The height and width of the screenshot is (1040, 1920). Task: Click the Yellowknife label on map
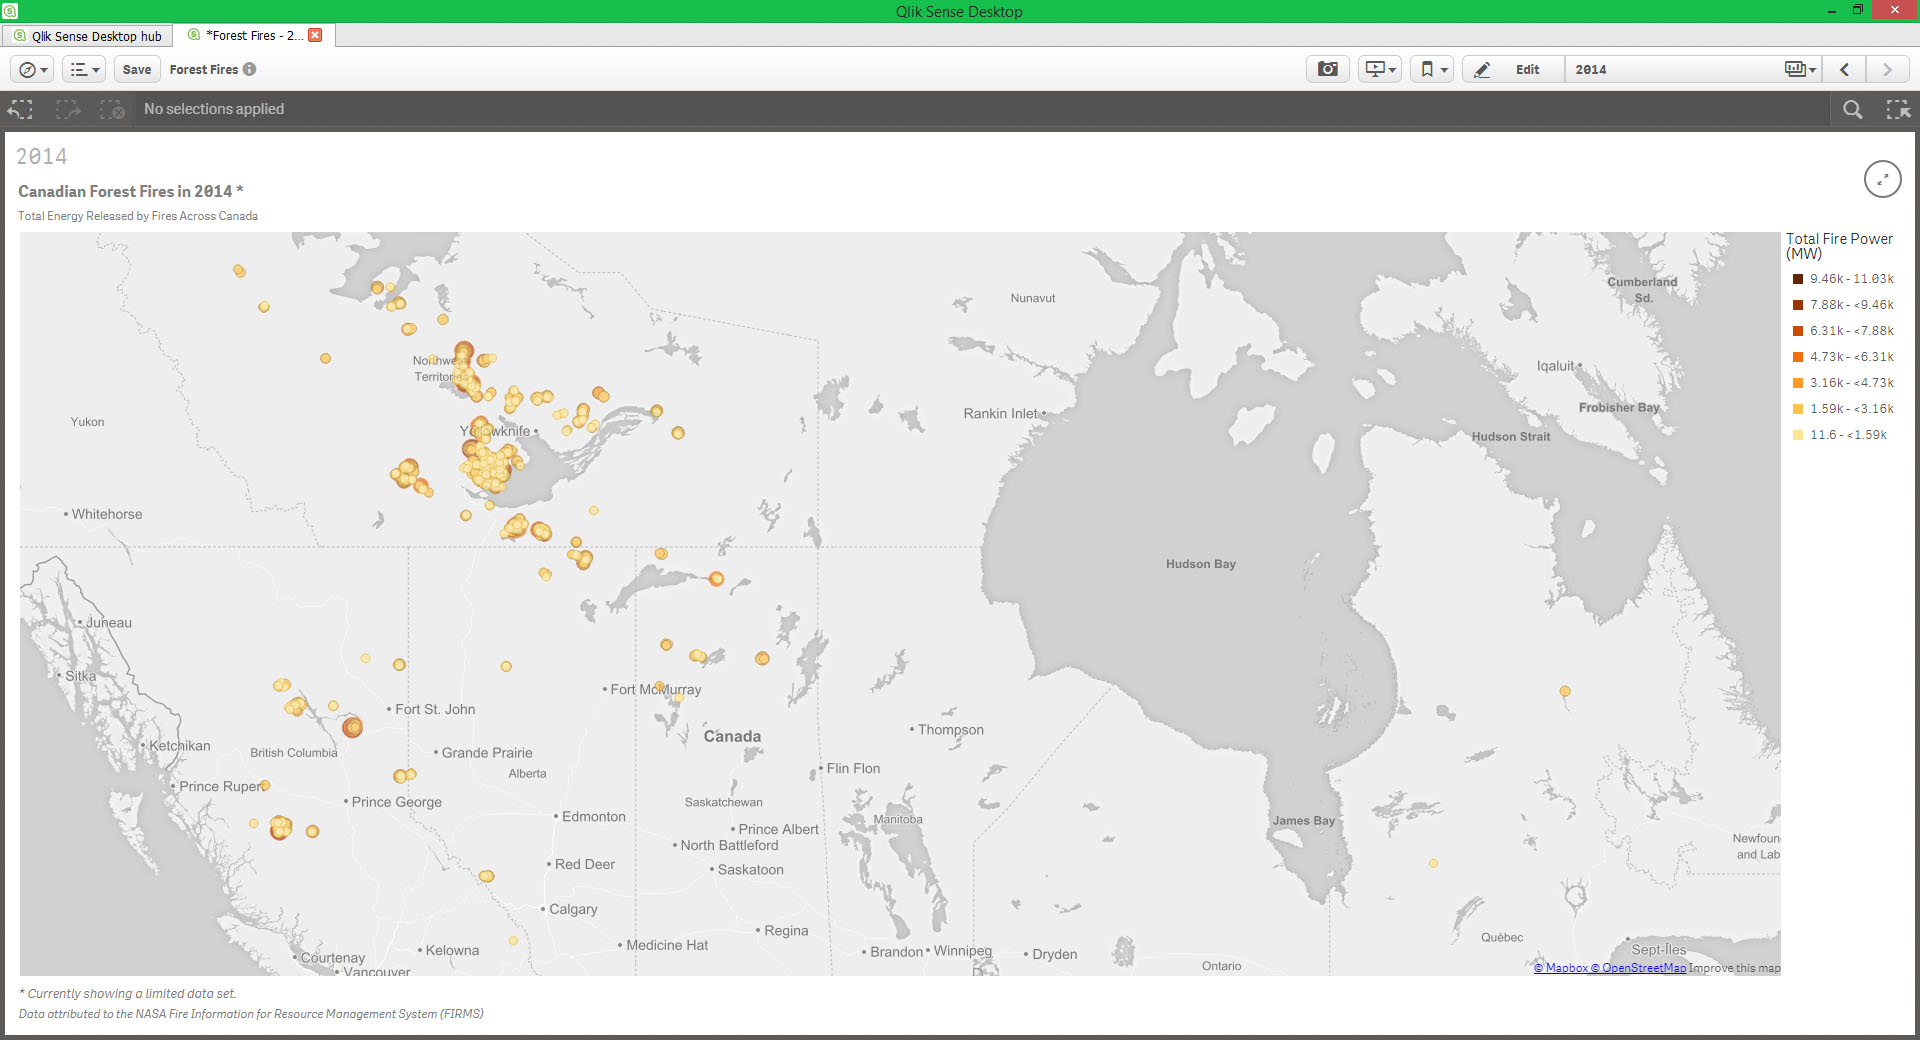[497, 431]
